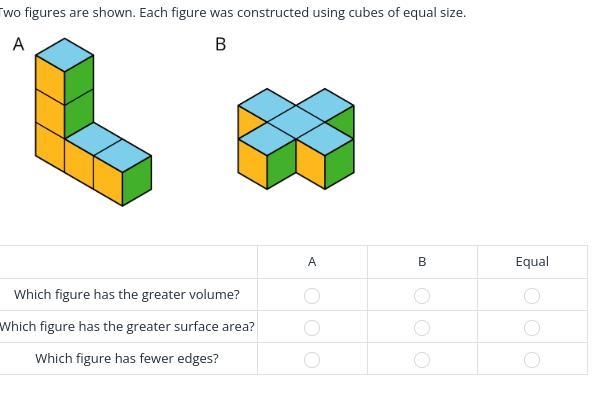Click the figure A cube drawing
The height and width of the screenshot is (395, 604).
click(93, 122)
